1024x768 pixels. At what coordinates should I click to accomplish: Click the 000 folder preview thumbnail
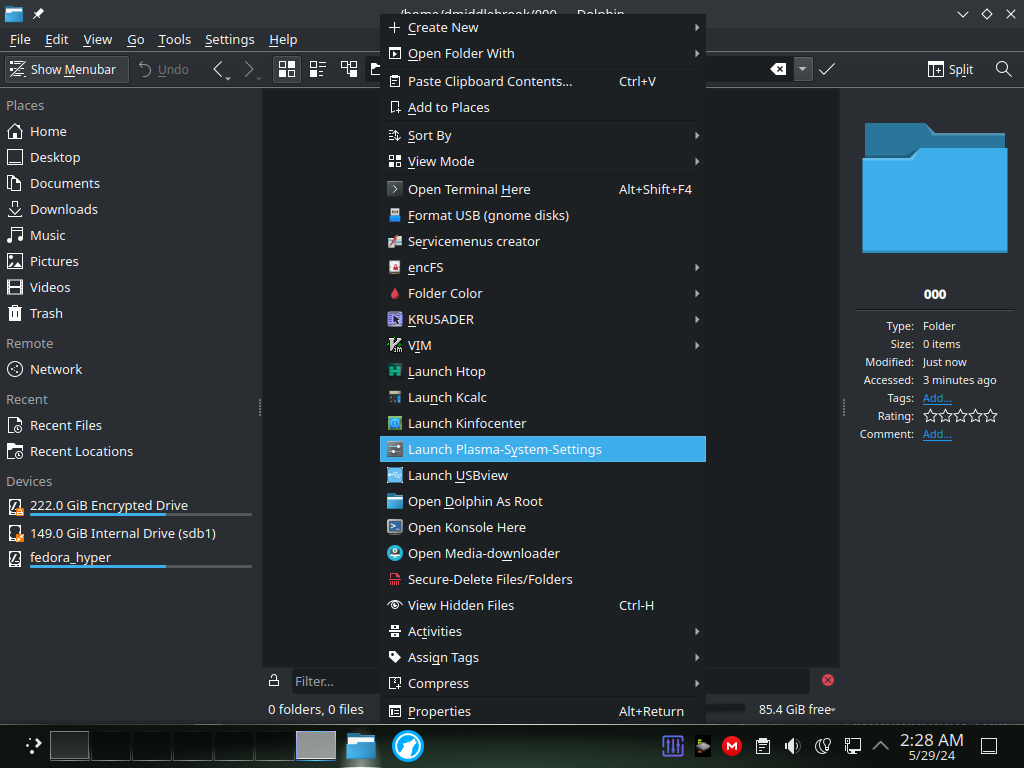click(935, 188)
